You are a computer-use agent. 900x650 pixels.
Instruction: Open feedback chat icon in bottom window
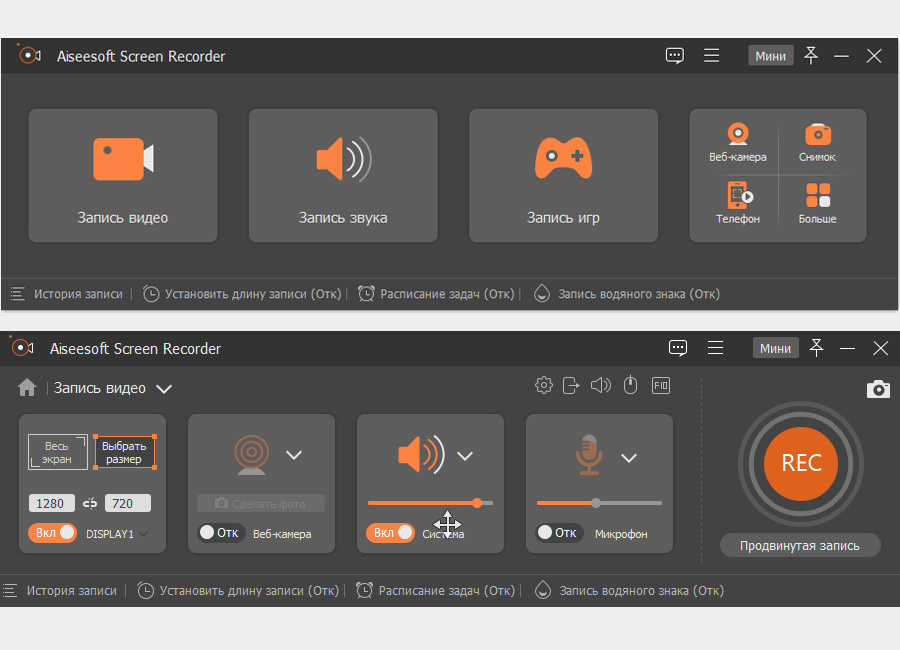pyautogui.click(x=678, y=348)
